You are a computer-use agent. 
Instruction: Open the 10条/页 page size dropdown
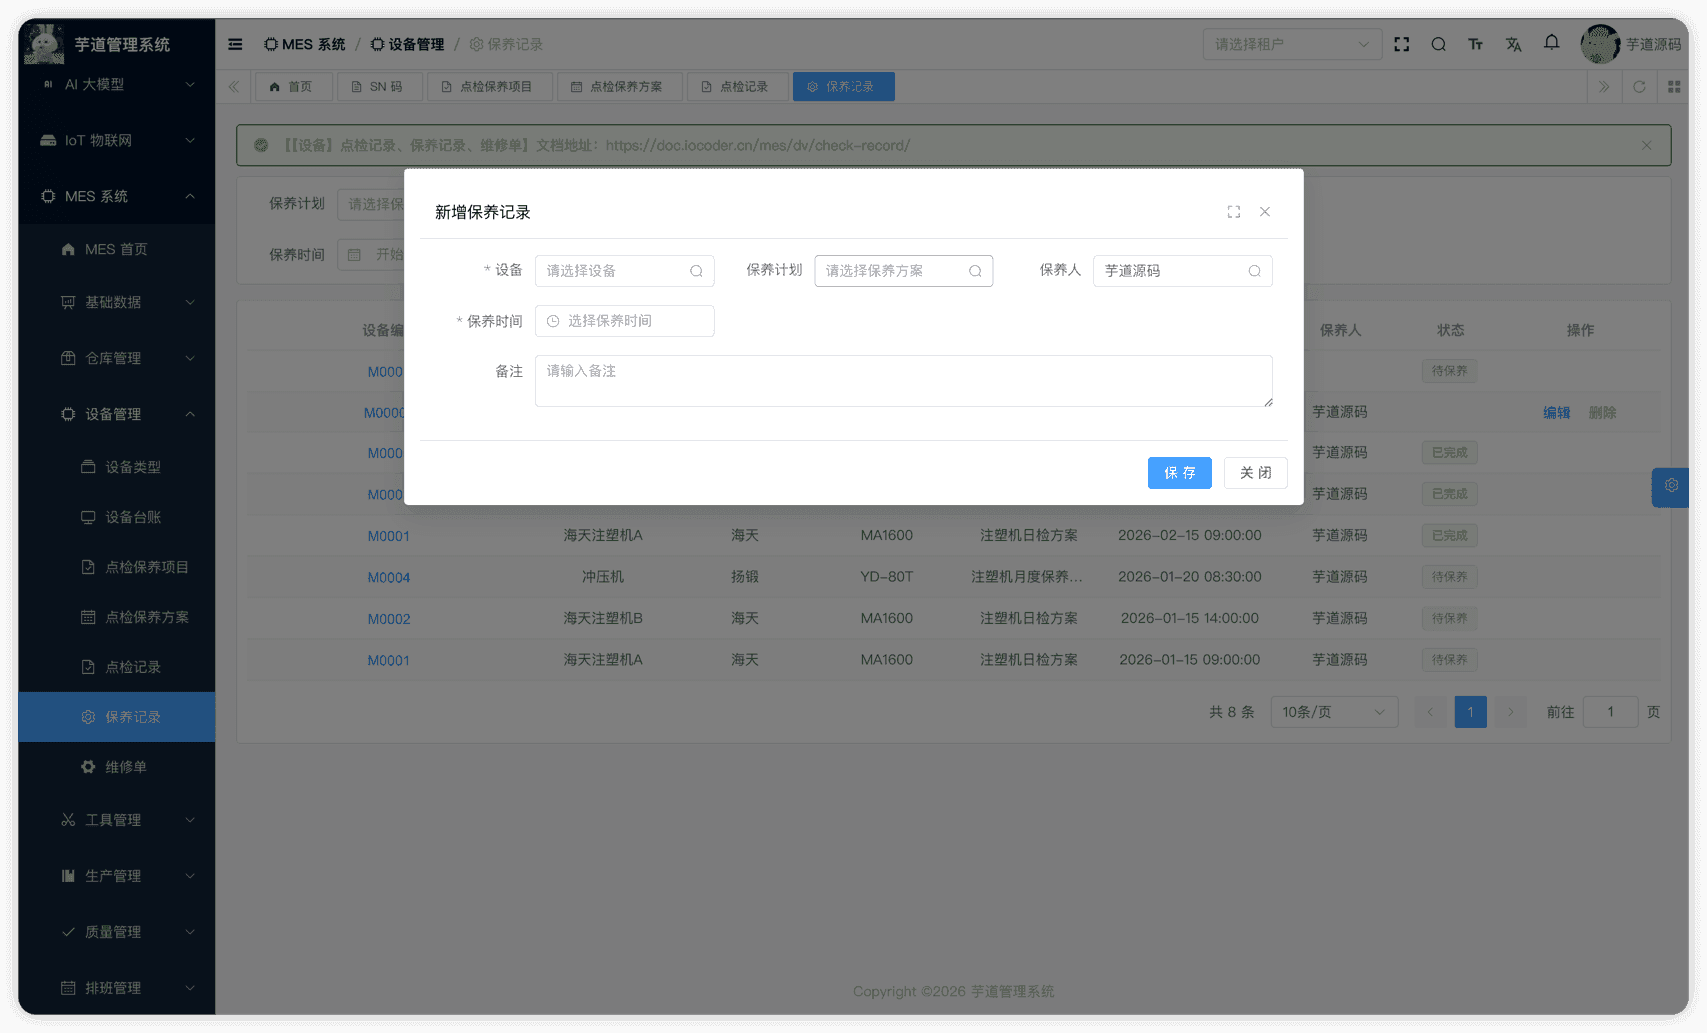tap(1334, 711)
